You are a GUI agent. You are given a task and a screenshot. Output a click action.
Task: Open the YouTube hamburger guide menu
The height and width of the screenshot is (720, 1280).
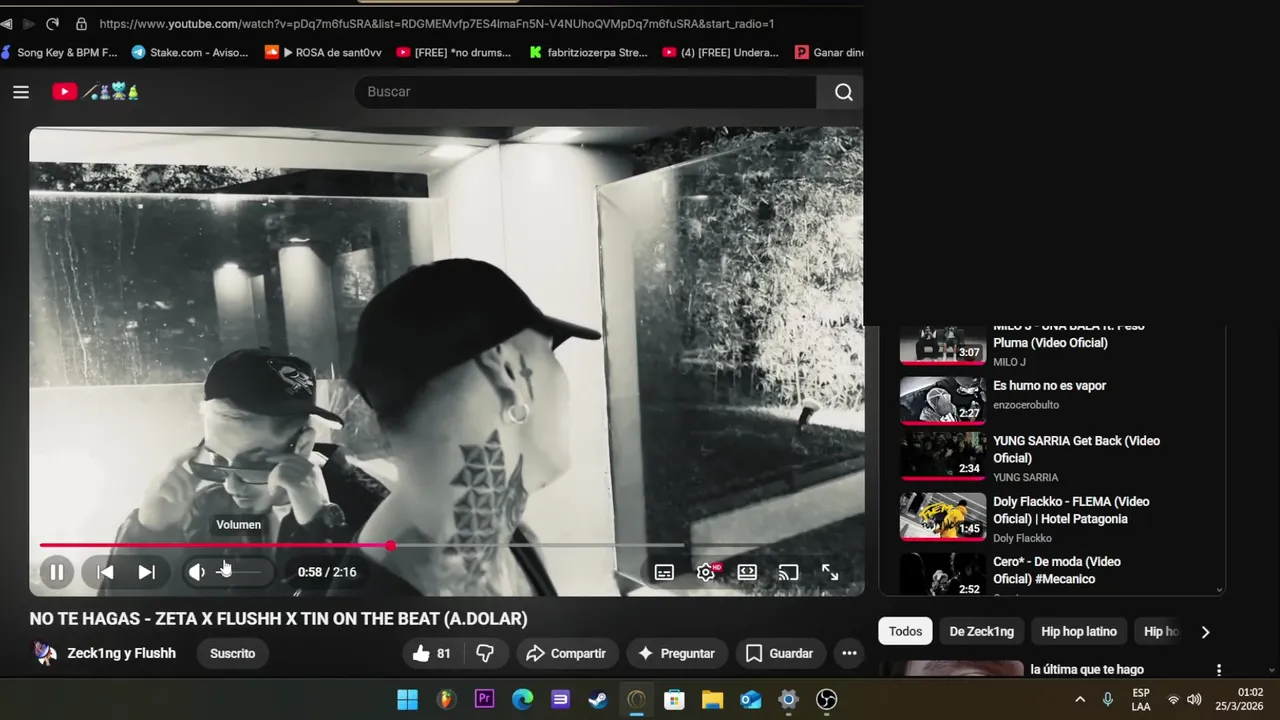(x=21, y=92)
